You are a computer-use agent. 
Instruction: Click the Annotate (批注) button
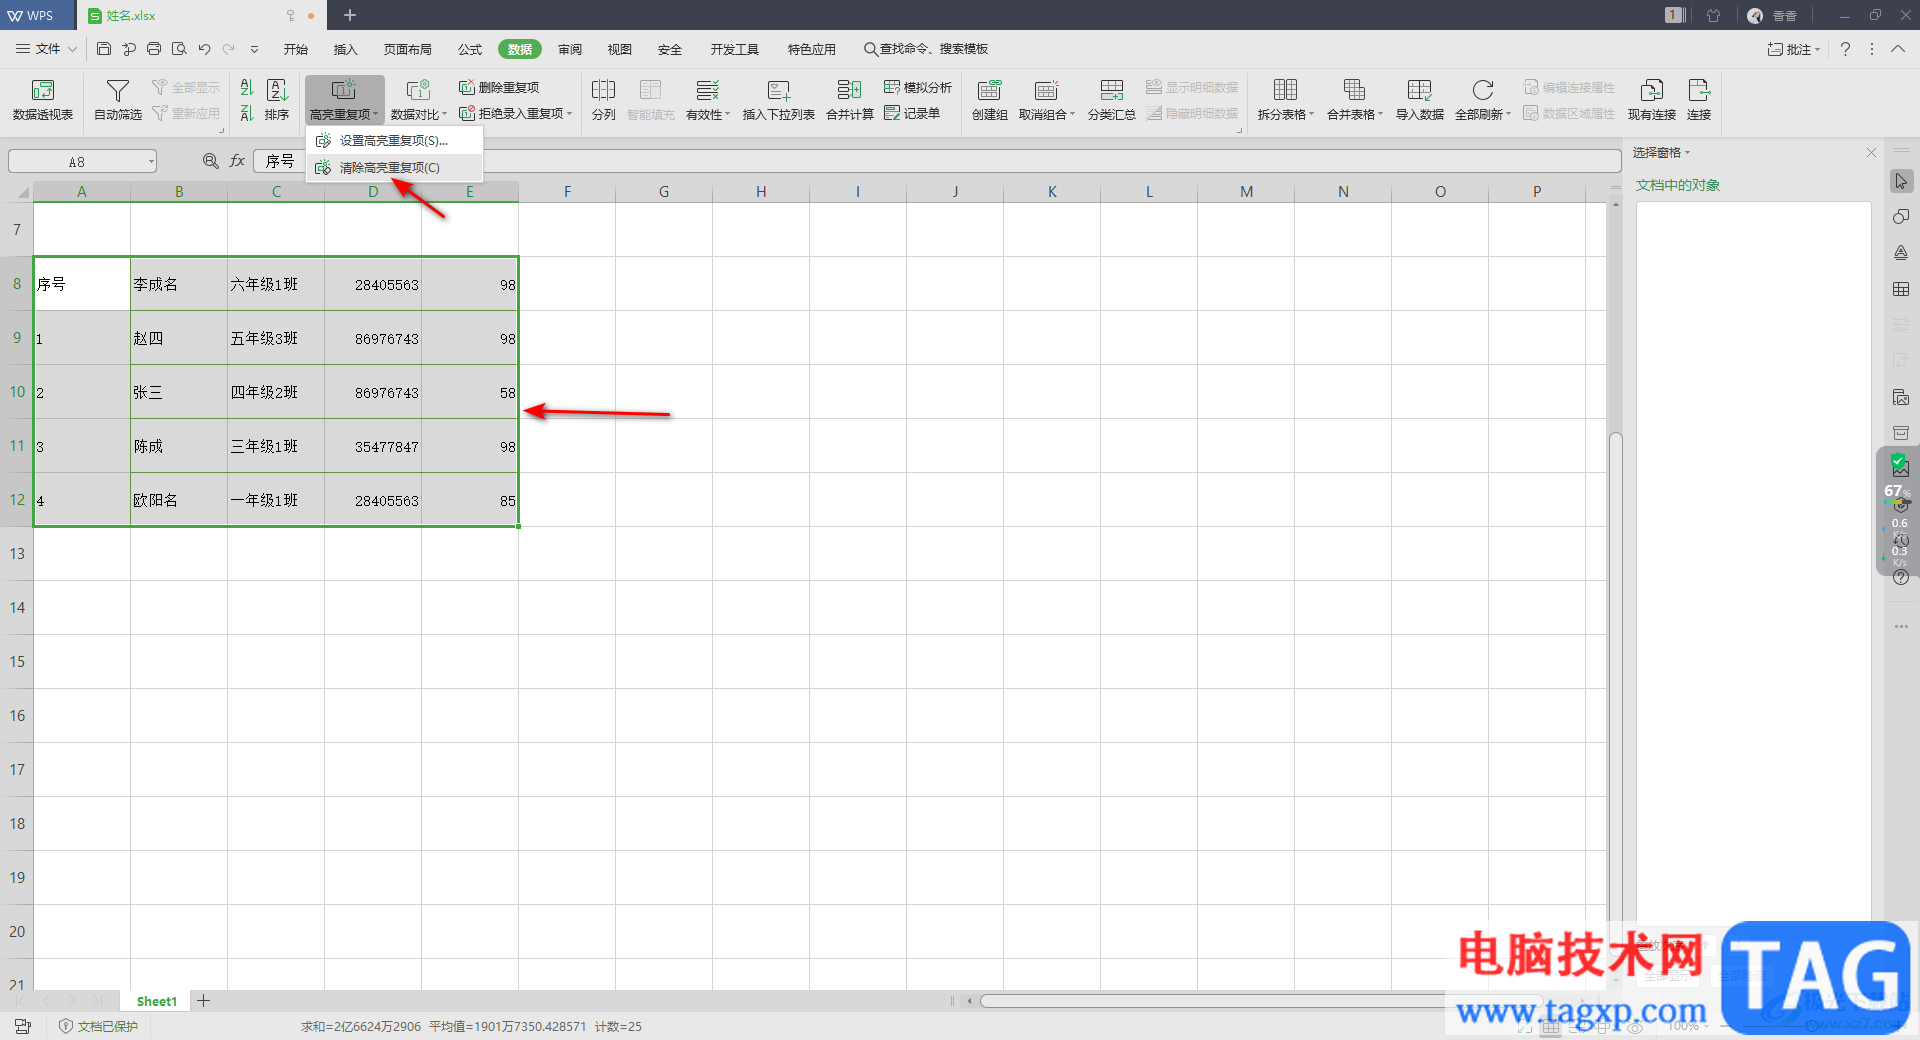(1794, 49)
